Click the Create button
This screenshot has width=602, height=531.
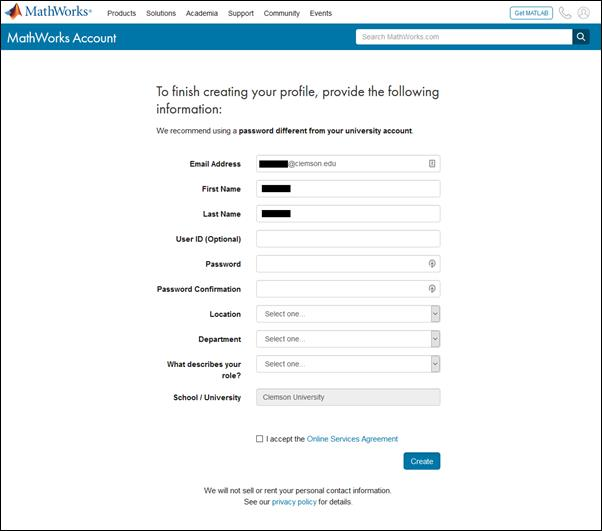coord(422,461)
